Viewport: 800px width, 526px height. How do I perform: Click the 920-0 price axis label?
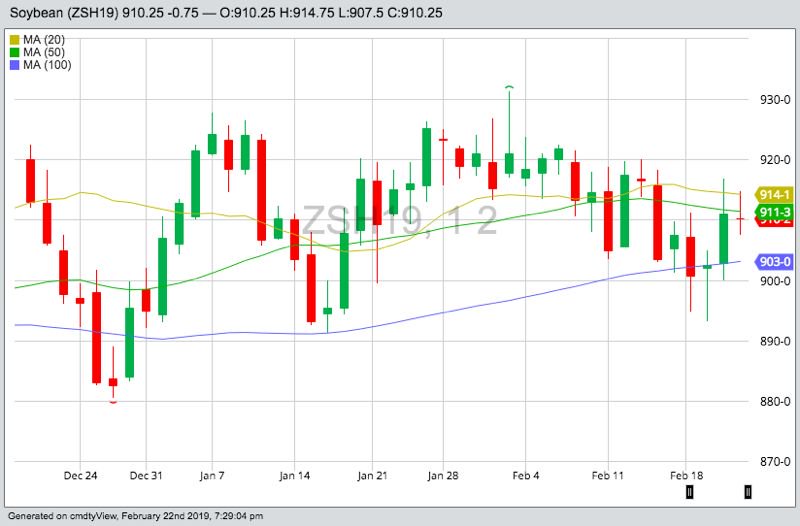(x=775, y=160)
